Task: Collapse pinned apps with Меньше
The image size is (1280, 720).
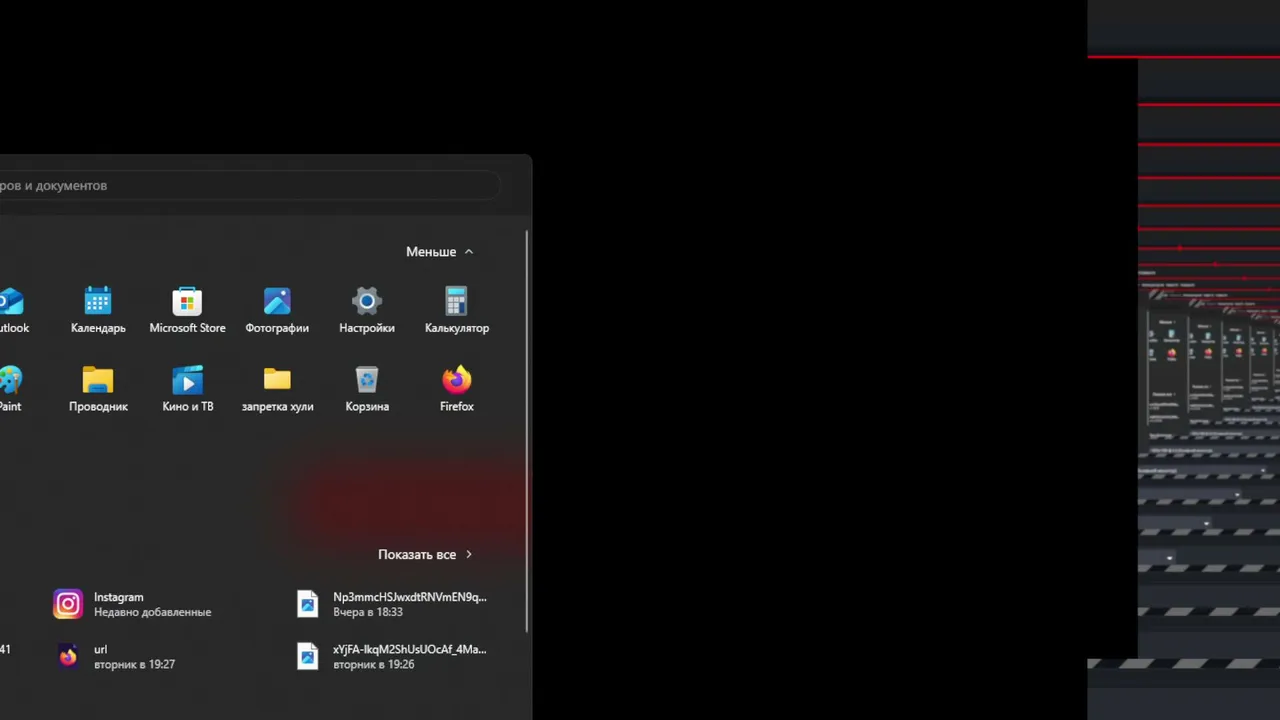Action: (440, 252)
